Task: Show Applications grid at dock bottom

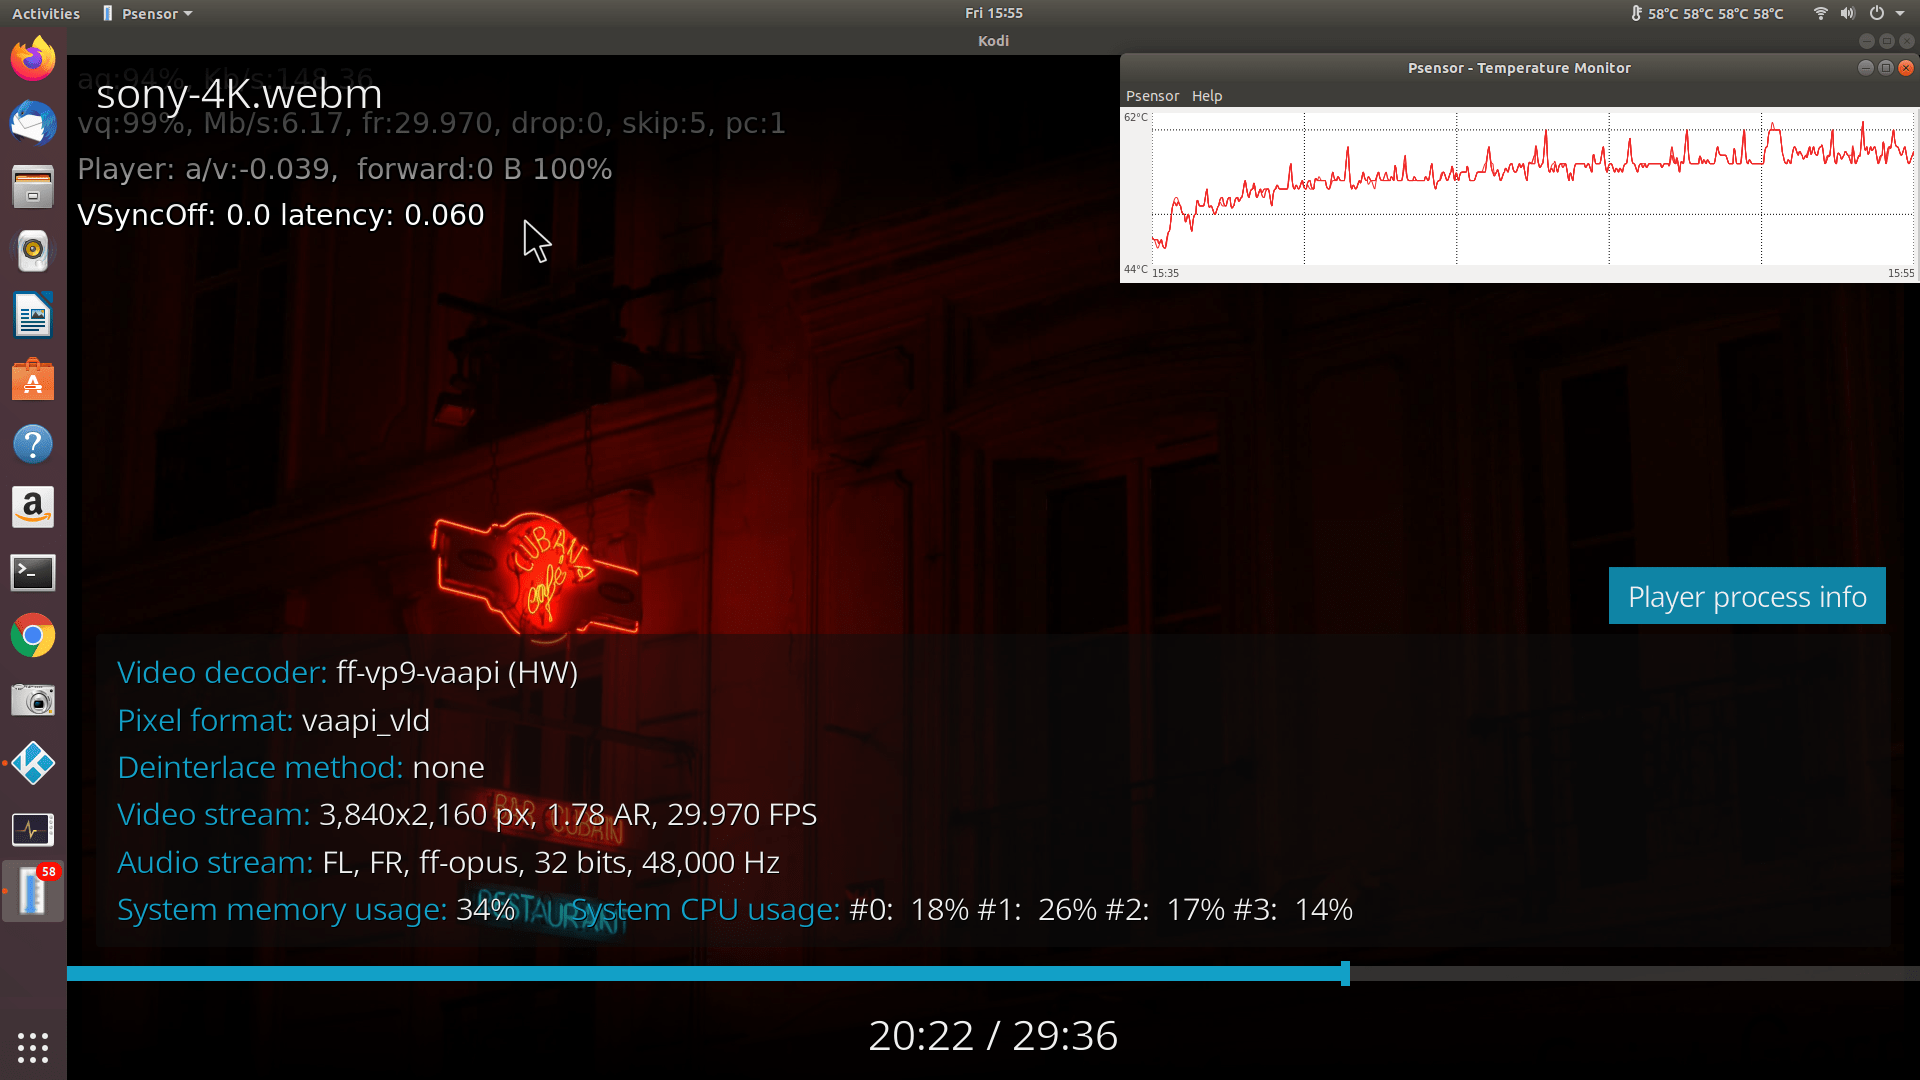Action: point(33,1047)
